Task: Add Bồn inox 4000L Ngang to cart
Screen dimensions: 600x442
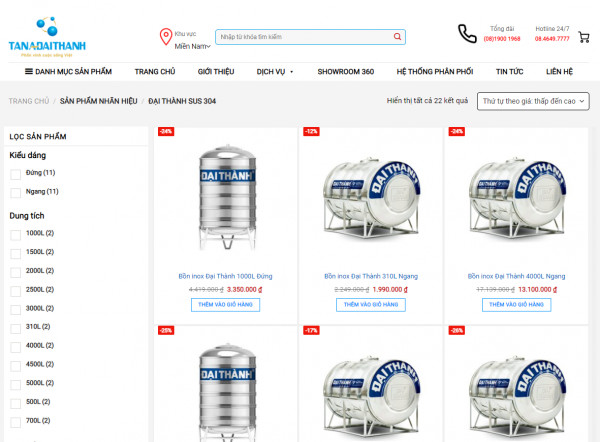Action: click(x=516, y=305)
